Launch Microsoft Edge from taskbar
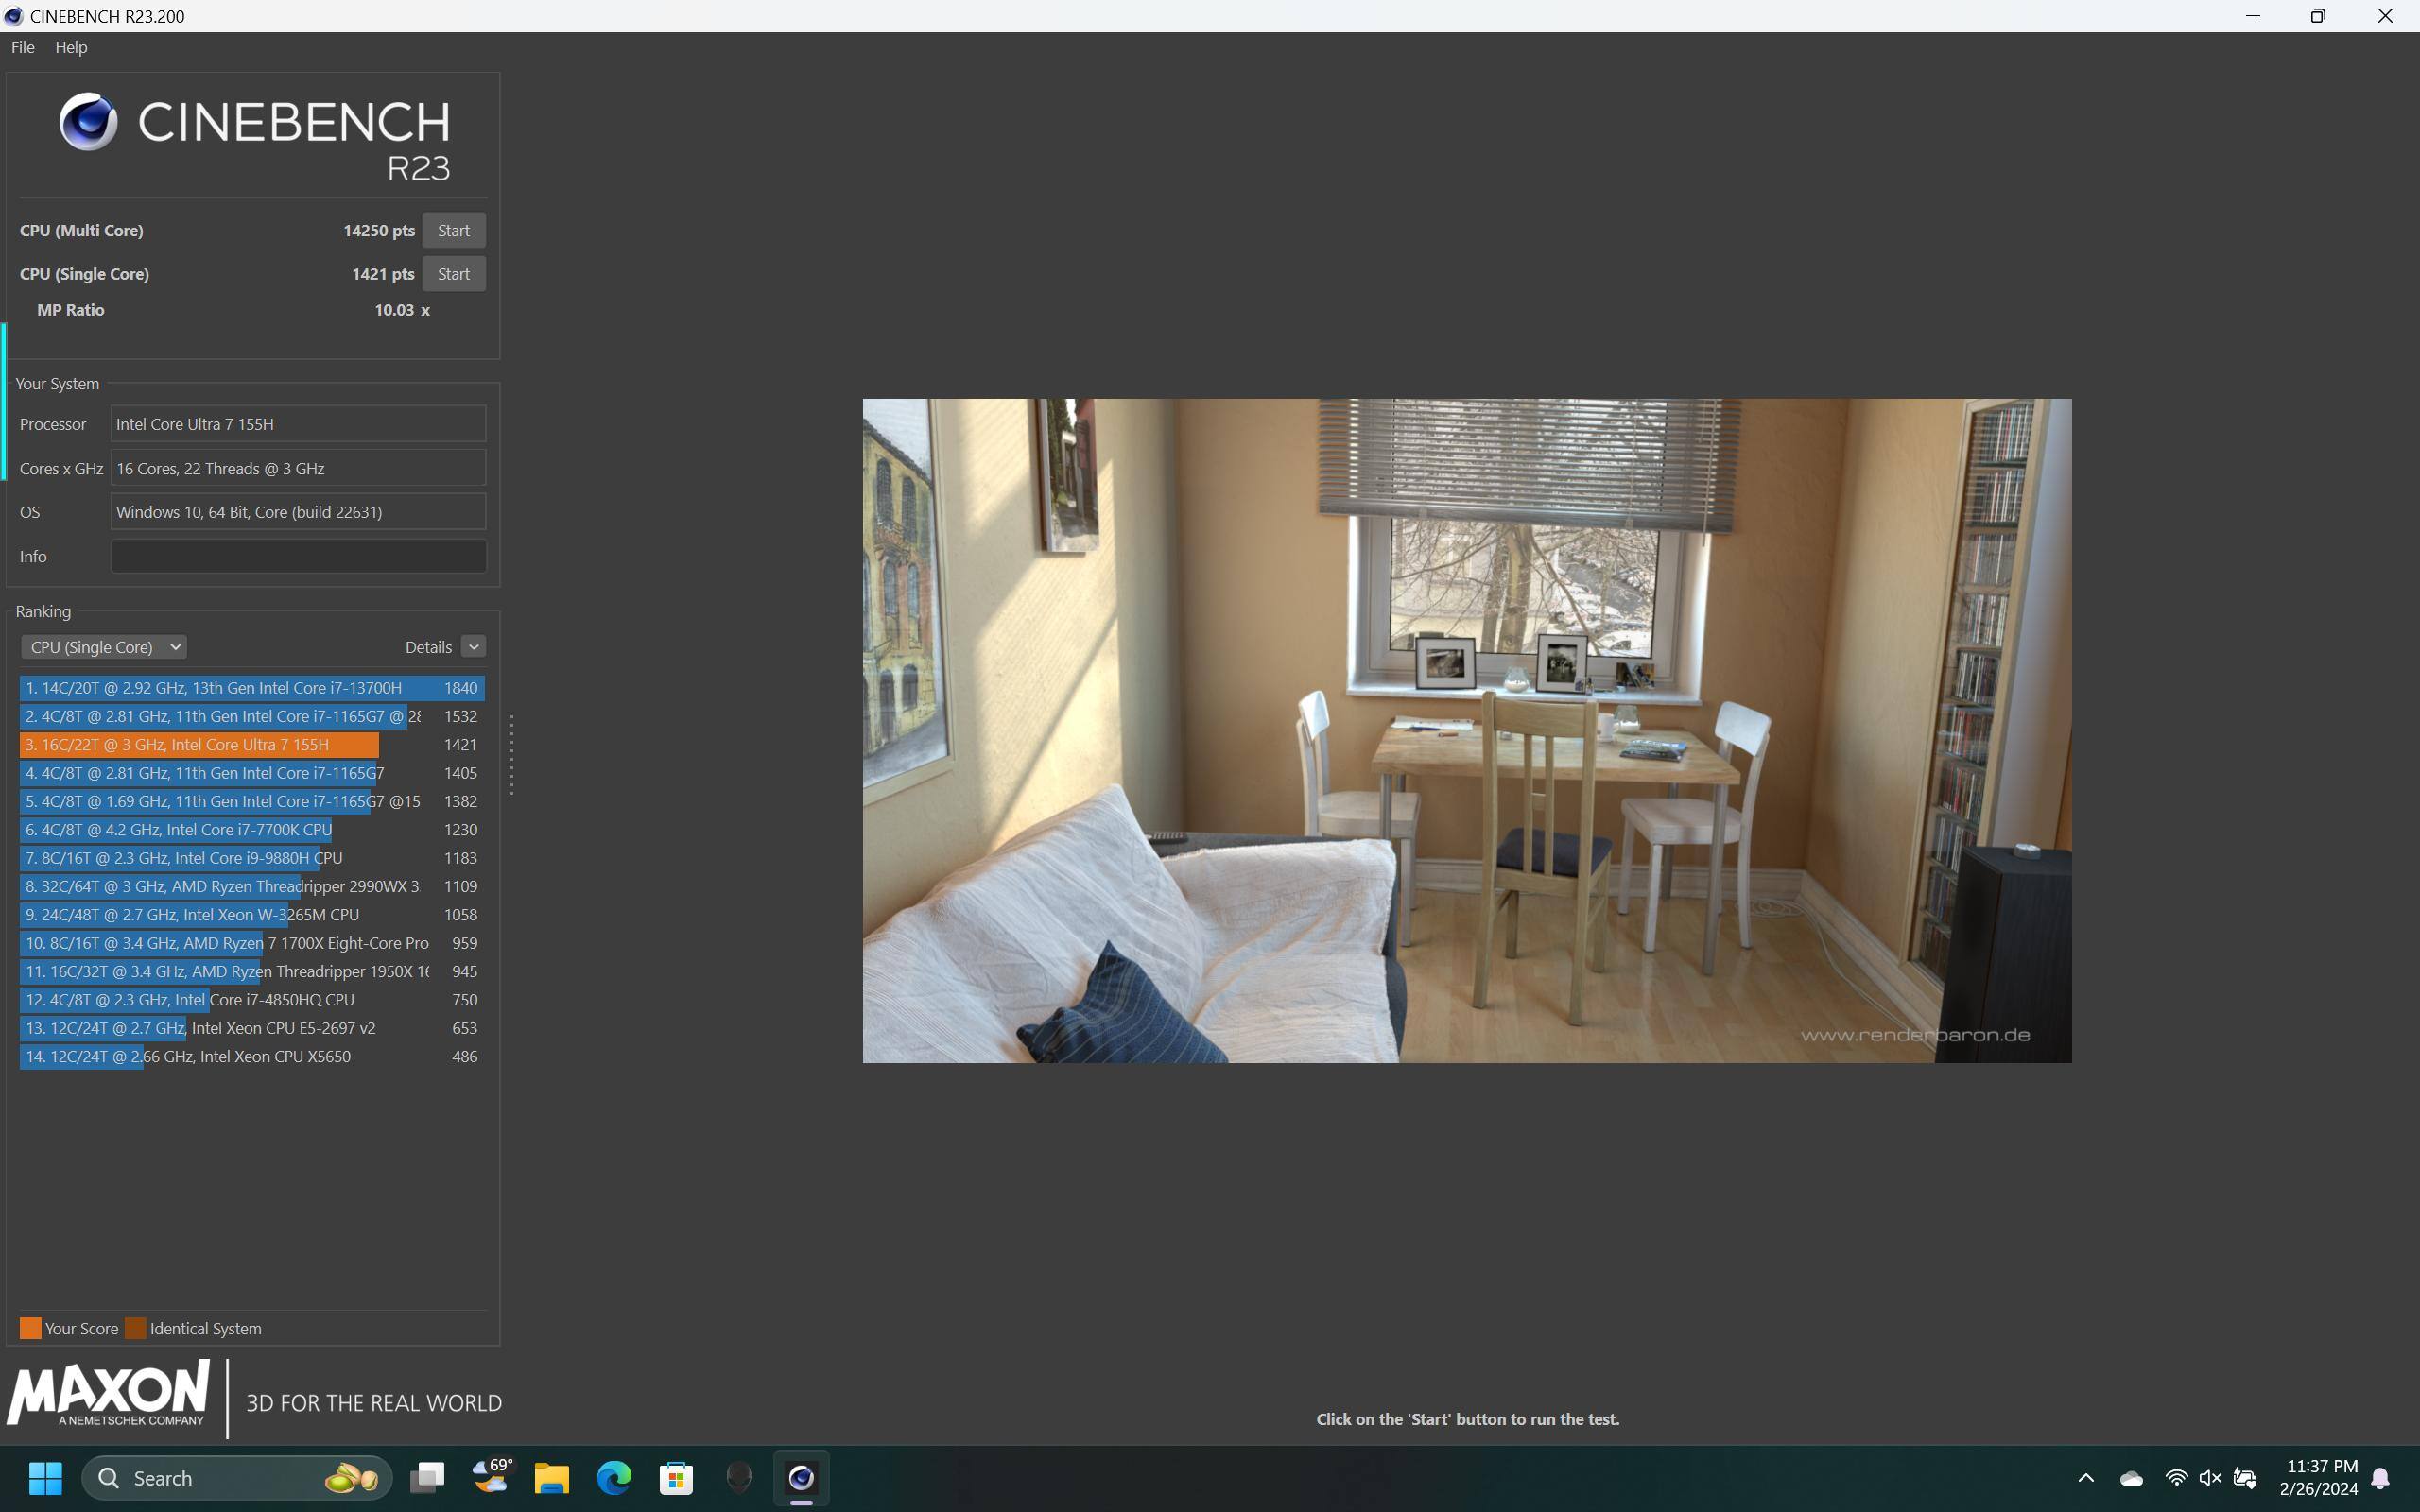The image size is (2420, 1512). [x=614, y=1477]
